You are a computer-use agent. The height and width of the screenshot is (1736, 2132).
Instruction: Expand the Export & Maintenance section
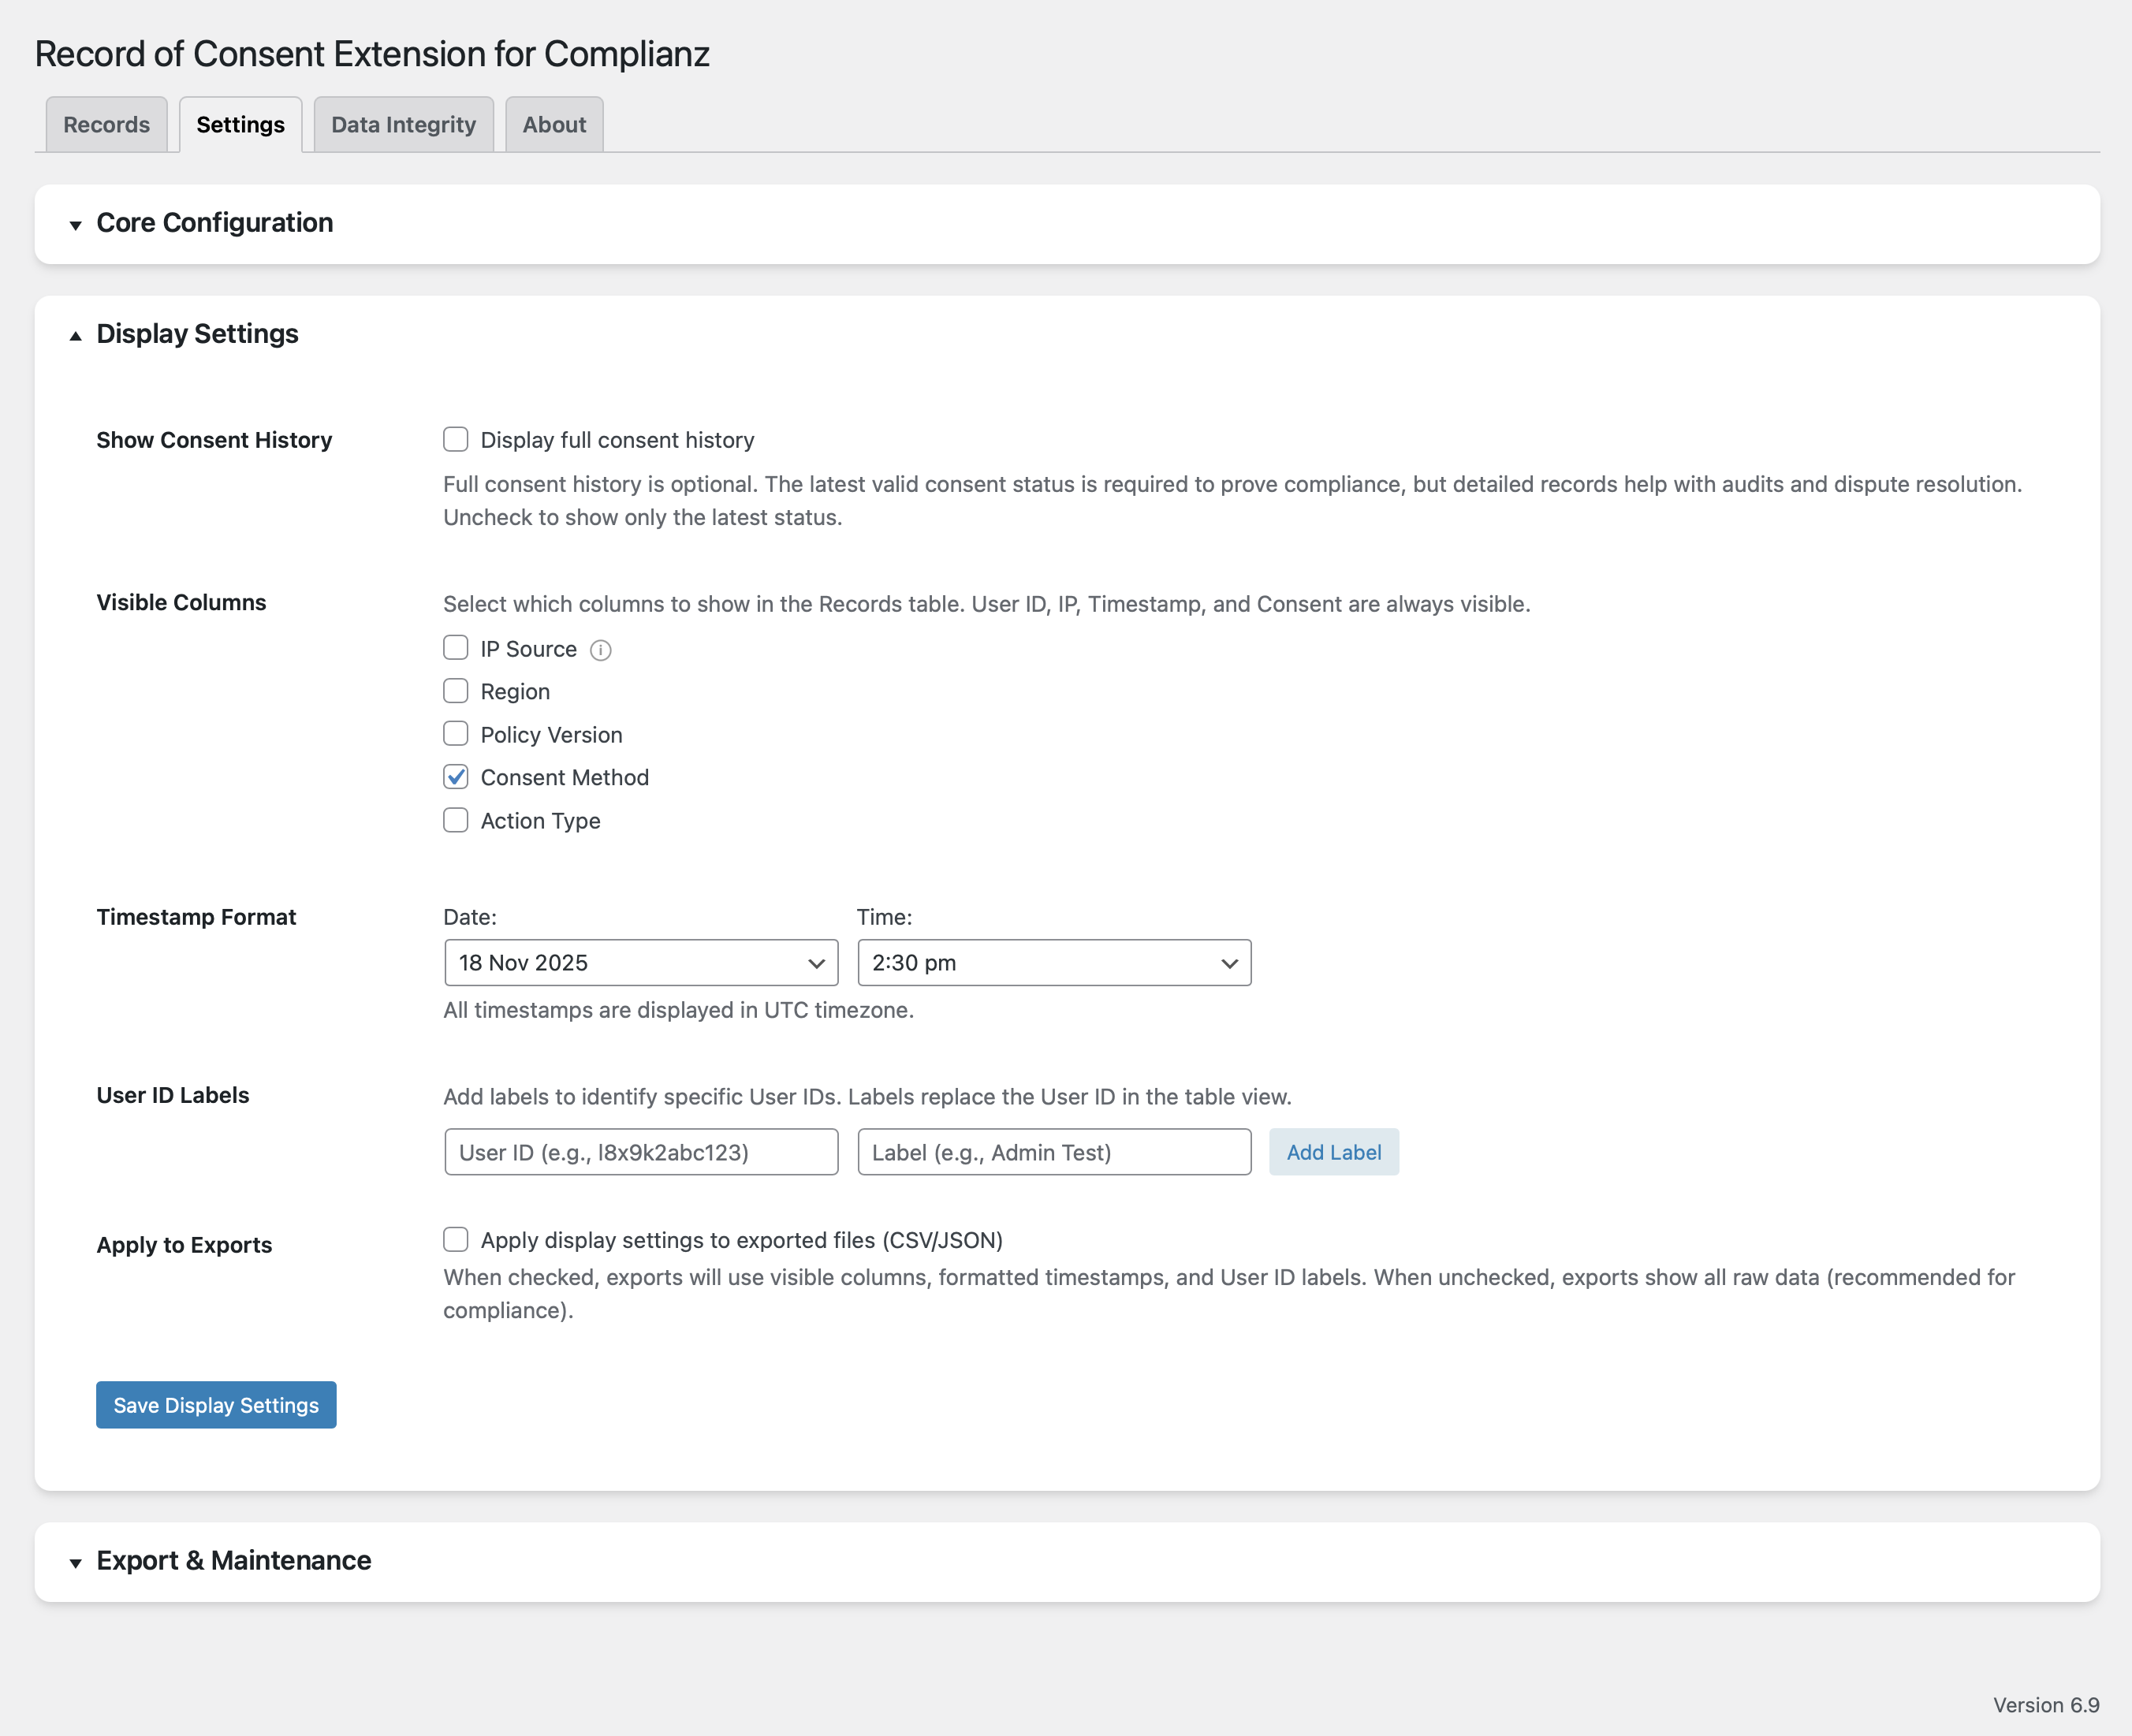(233, 1561)
